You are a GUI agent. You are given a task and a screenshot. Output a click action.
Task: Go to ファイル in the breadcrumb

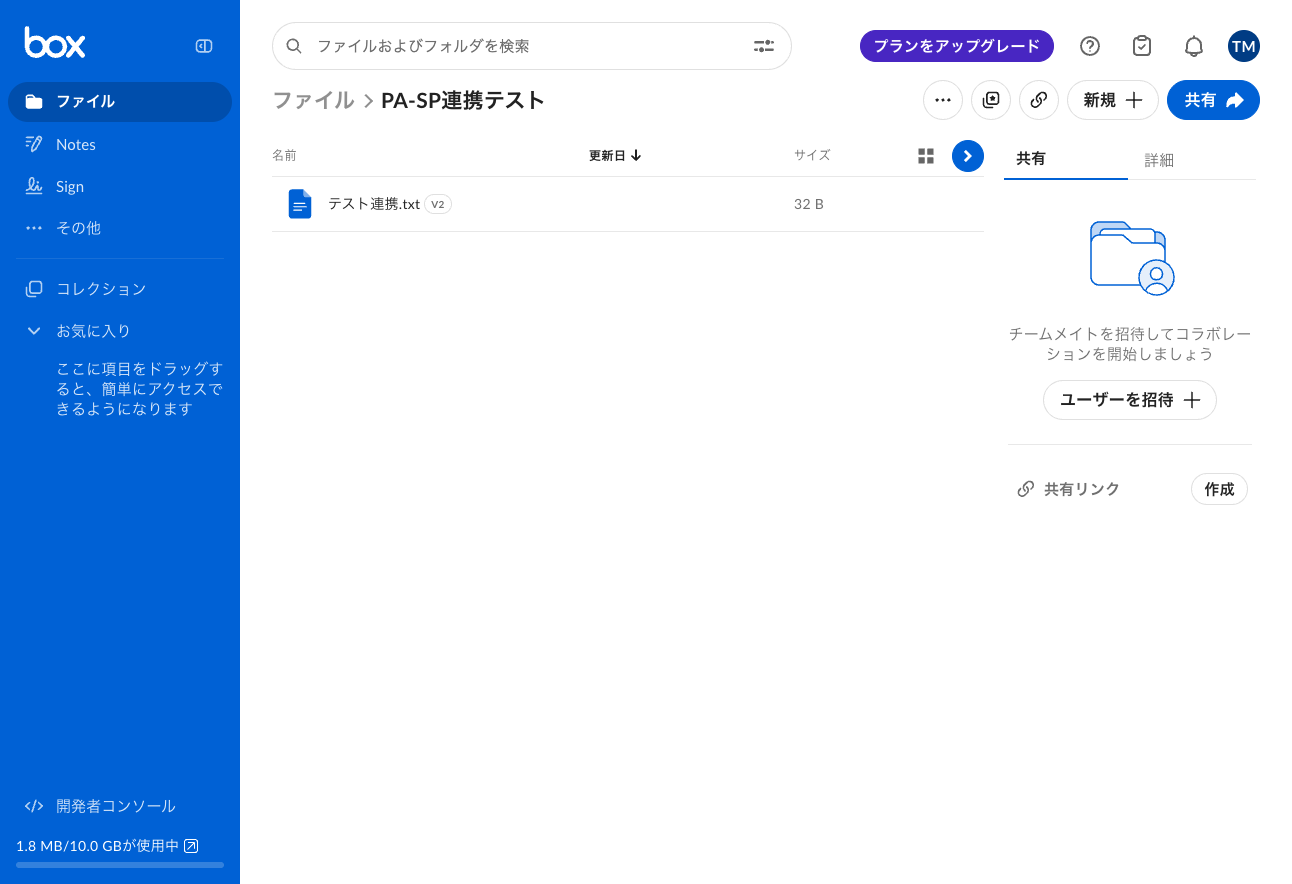tap(313, 100)
